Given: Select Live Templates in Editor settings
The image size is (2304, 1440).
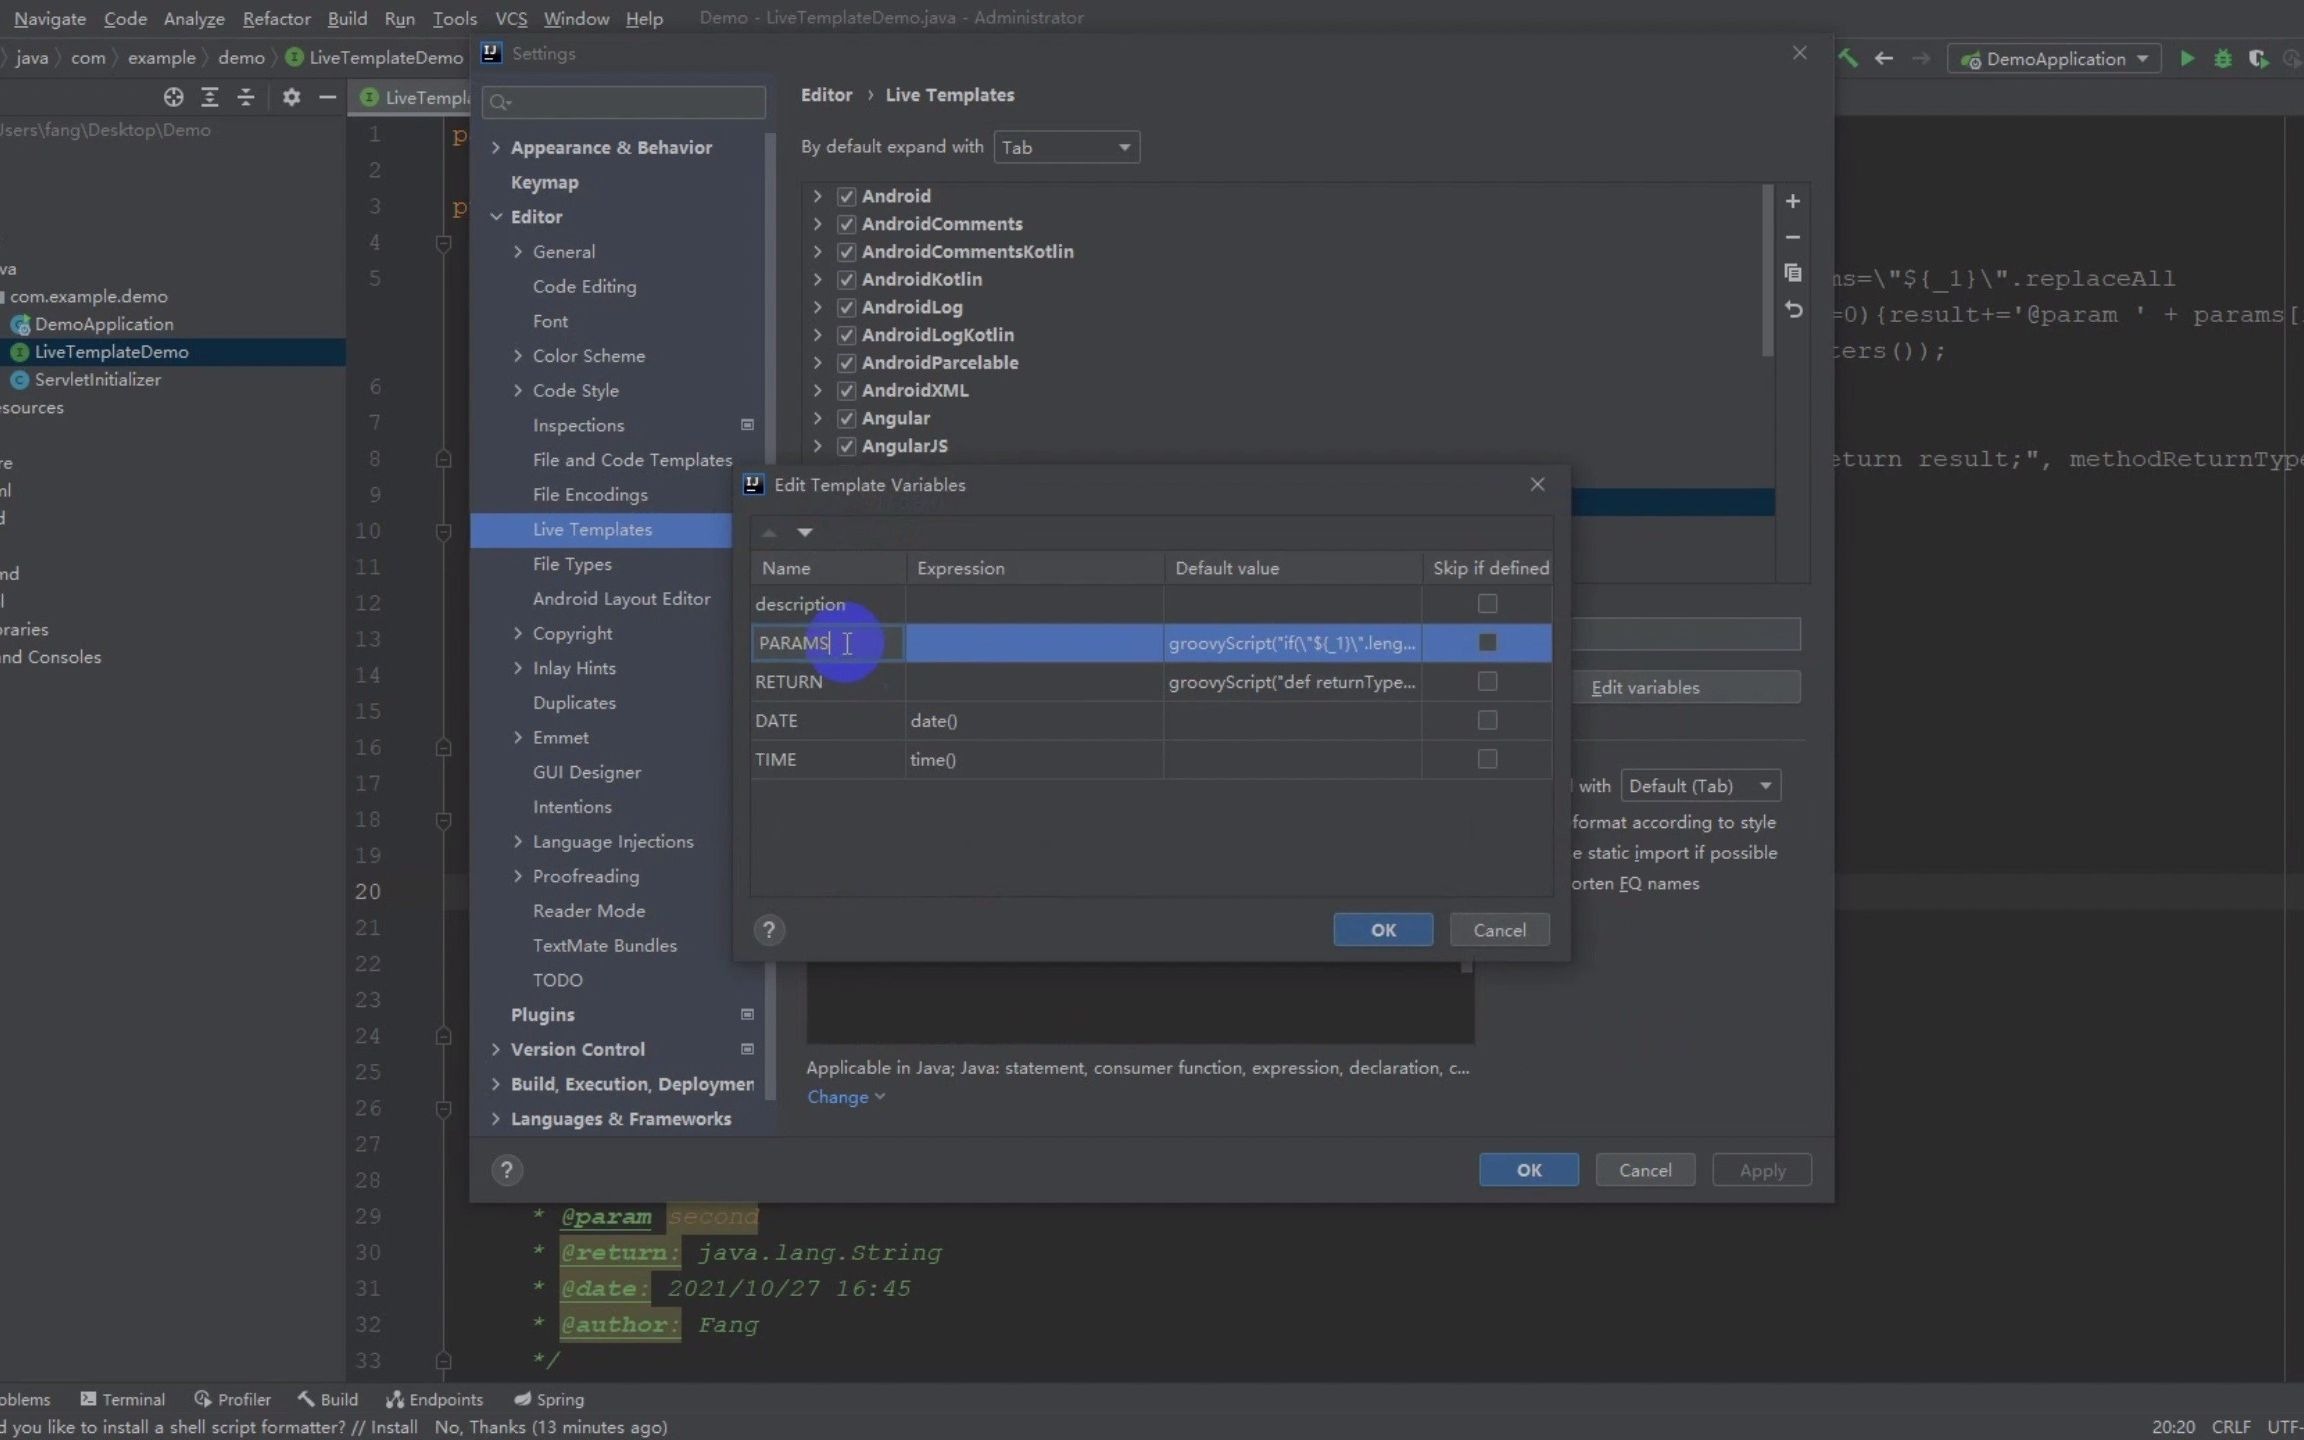Looking at the screenshot, I should point(592,528).
